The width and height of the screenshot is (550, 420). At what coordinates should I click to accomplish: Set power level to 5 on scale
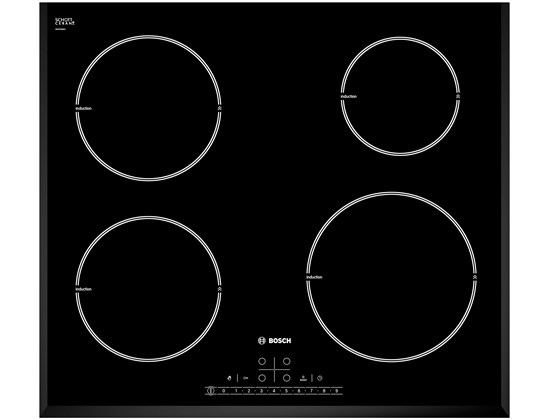tap(286, 391)
